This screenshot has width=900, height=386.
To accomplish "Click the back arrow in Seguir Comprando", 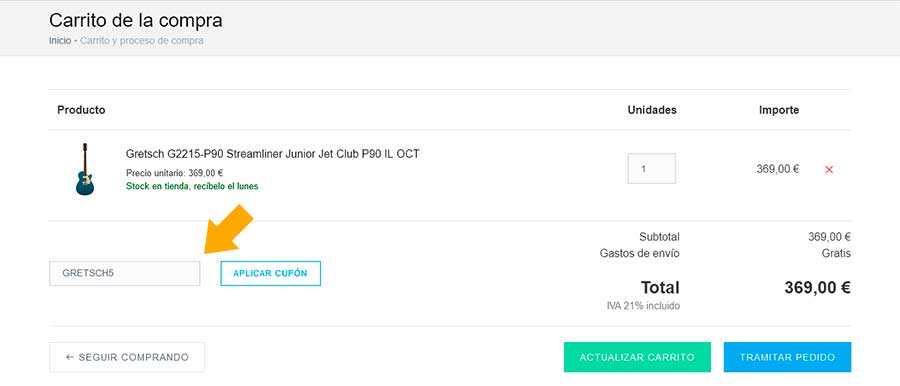I will click(x=69, y=357).
